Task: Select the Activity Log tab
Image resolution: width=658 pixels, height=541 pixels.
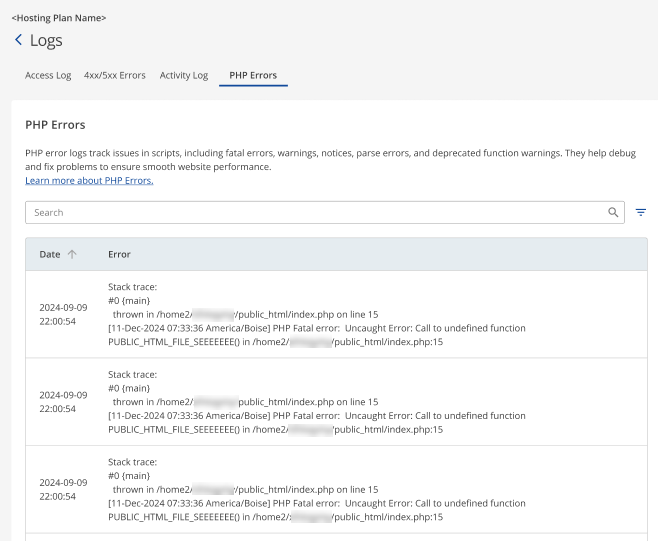Action: [x=184, y=76]
